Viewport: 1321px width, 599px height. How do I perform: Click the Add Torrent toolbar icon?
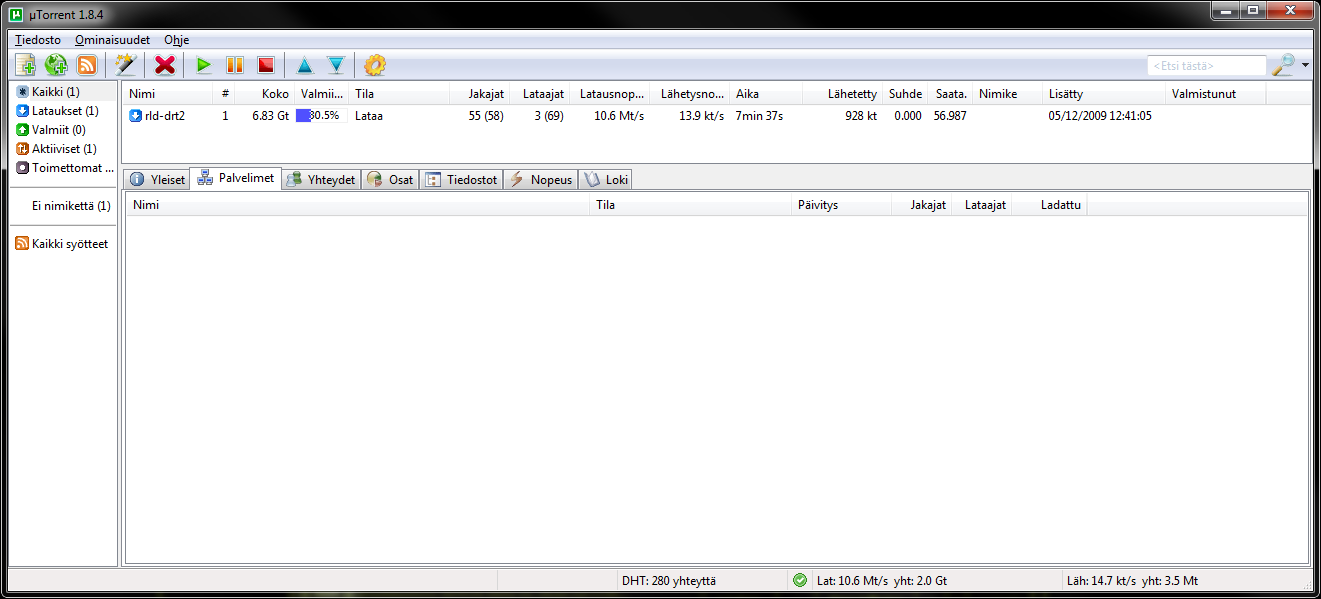[26, 65]
